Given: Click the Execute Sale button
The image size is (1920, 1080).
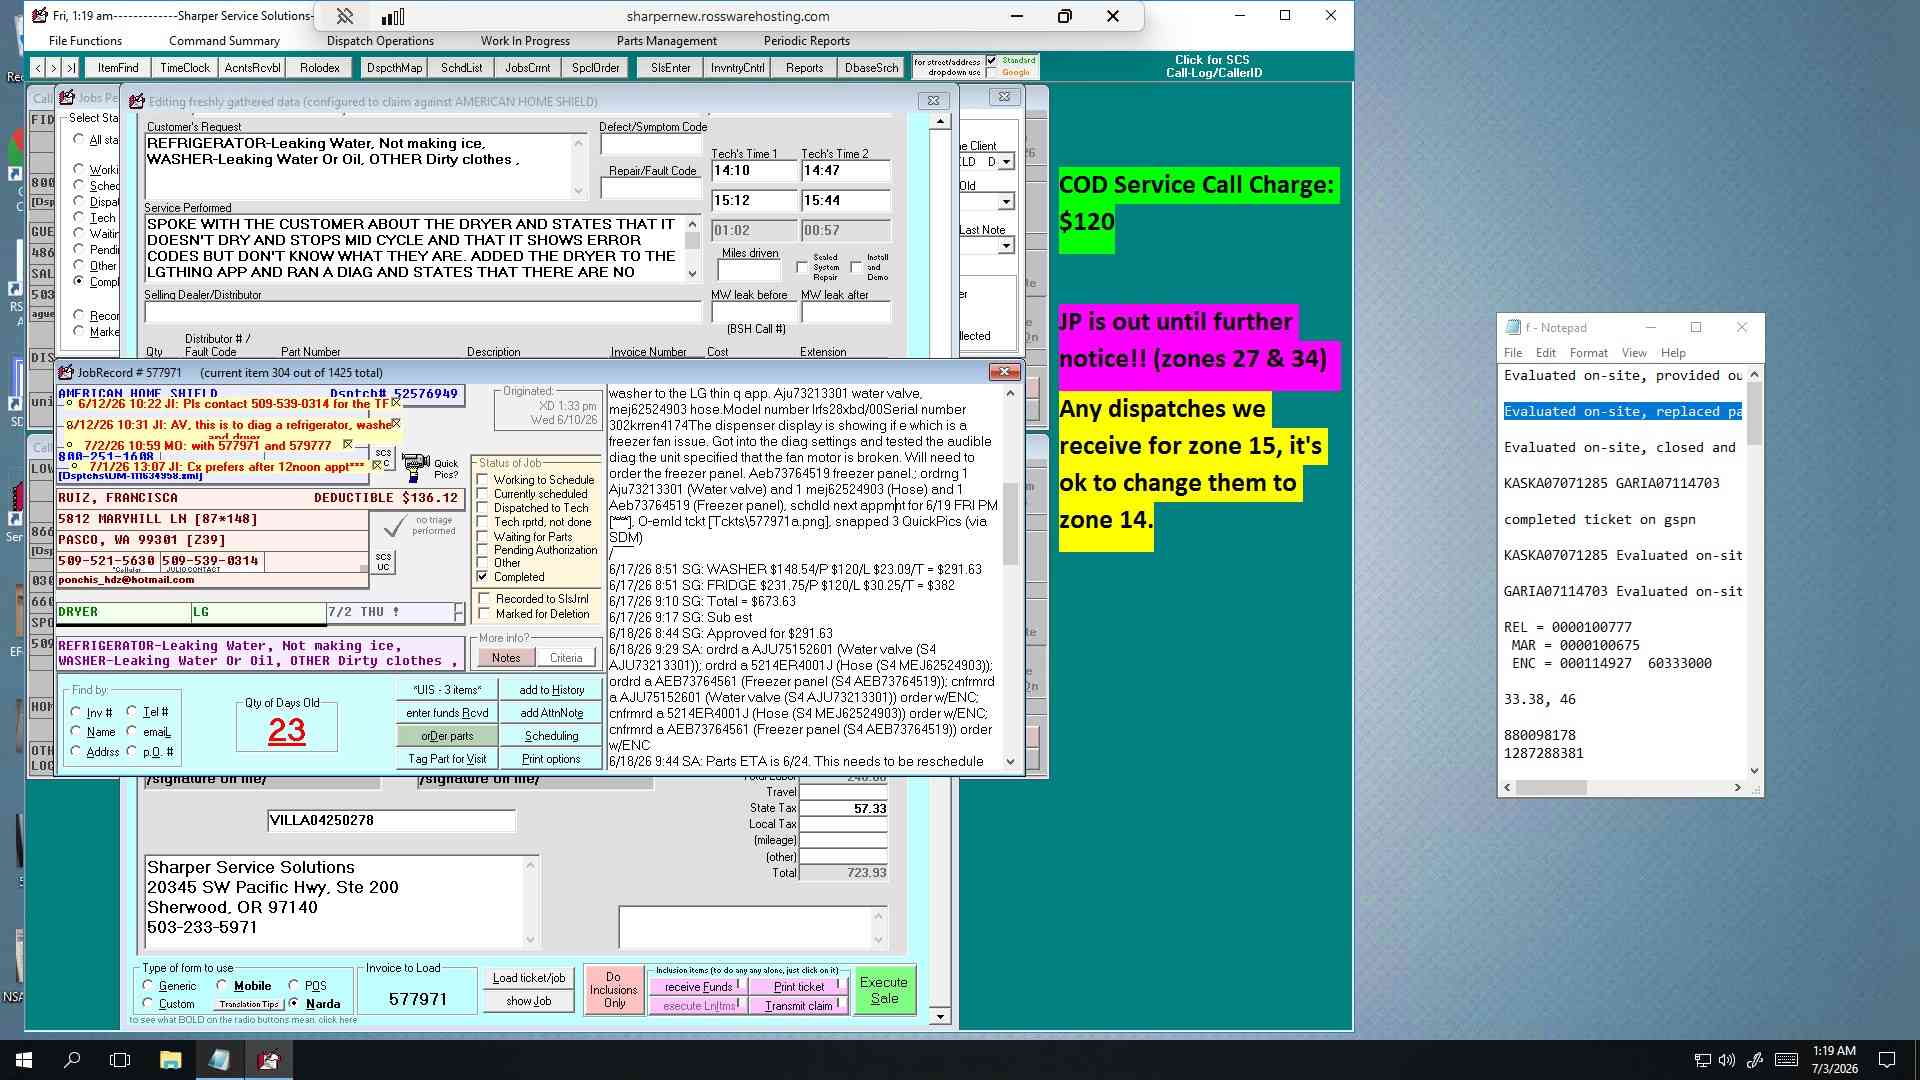Looking at the screenshot, I should (884, 991).
